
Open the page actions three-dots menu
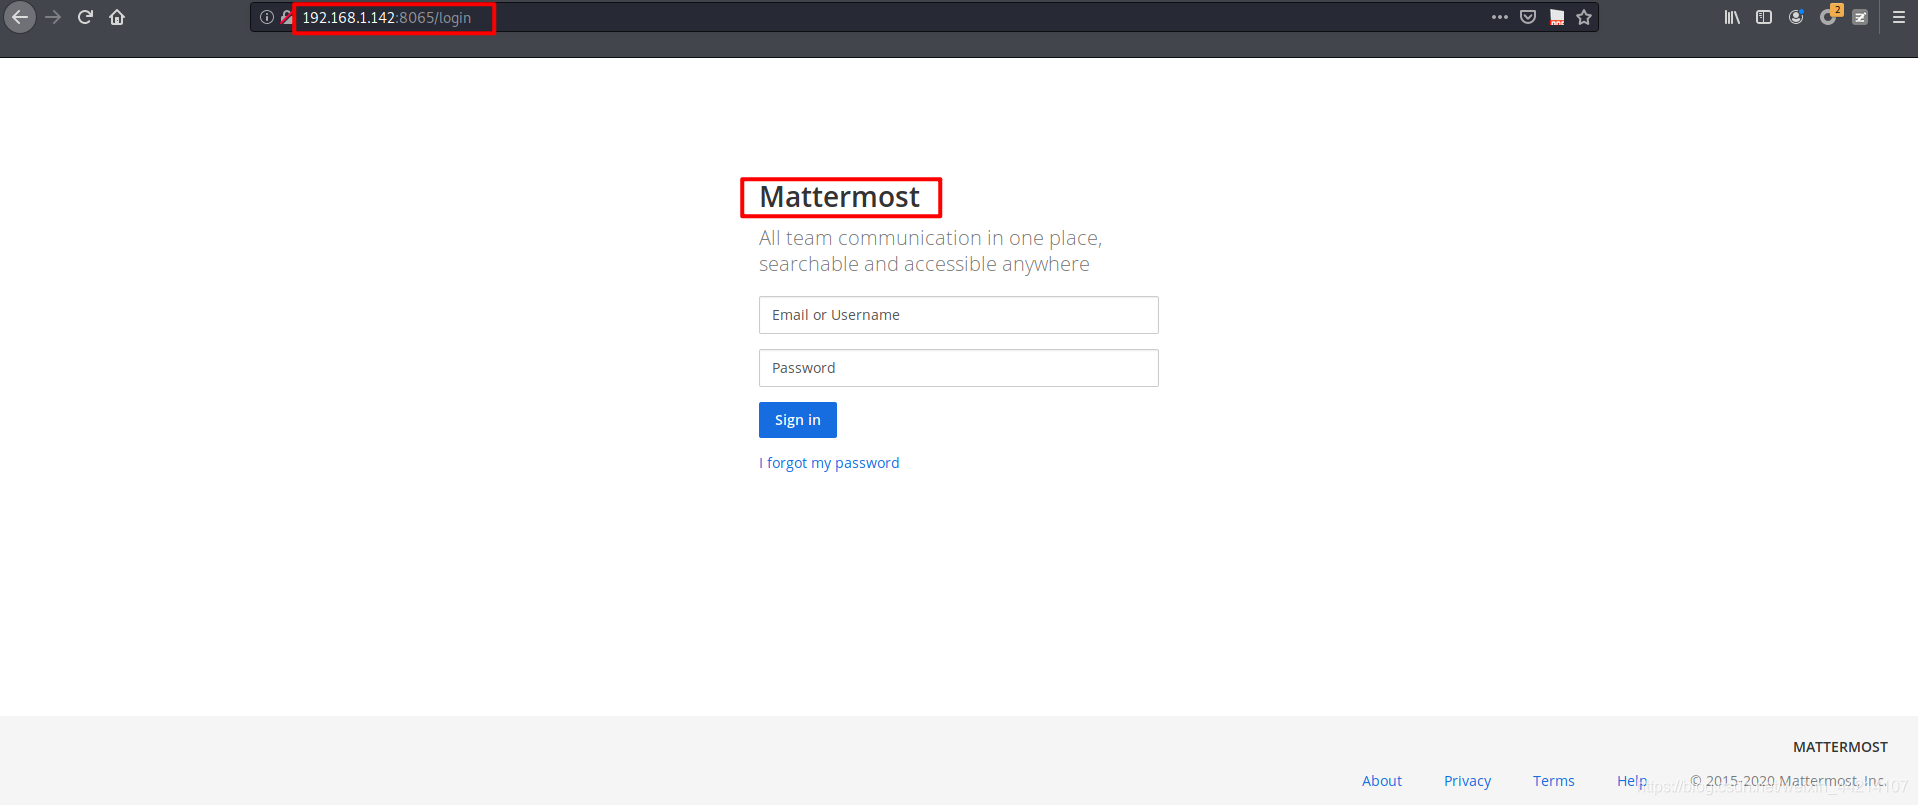click(1499, 17)
